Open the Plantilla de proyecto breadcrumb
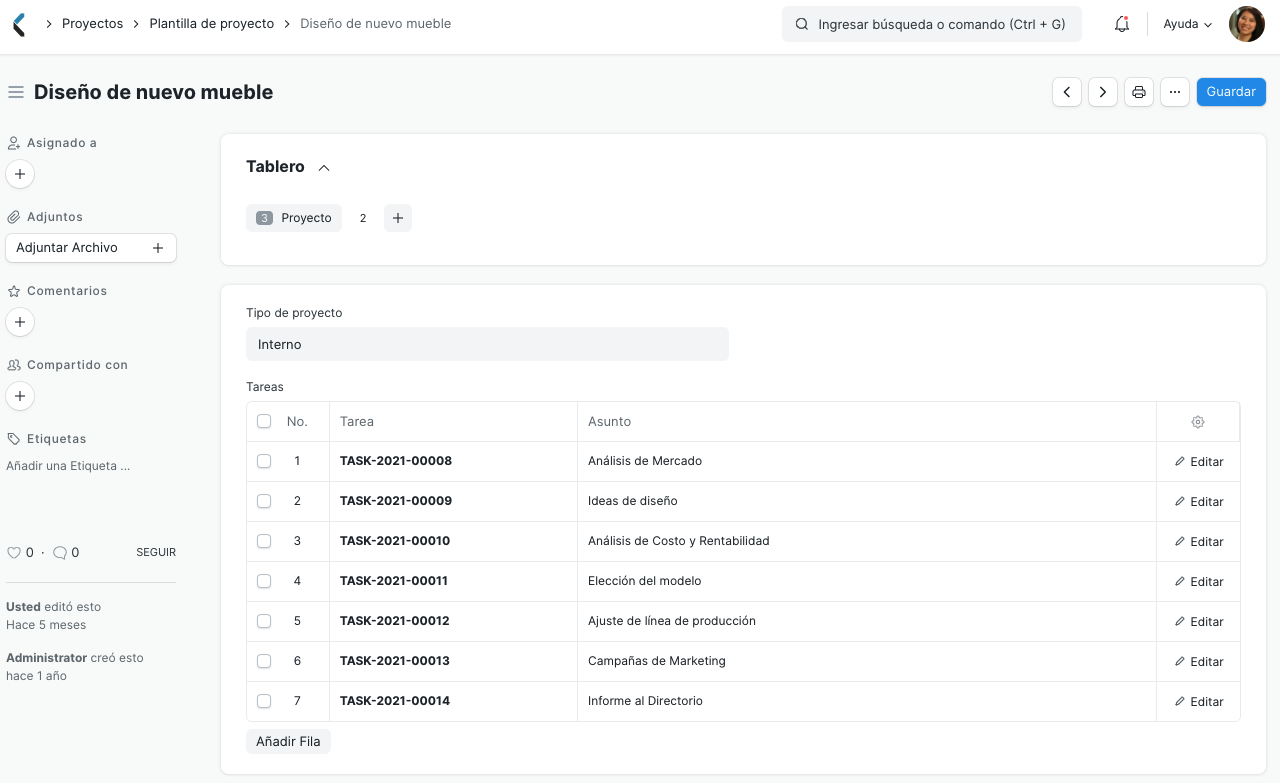The height and width of the screenshot is (783, 1280). click(211, 23)
